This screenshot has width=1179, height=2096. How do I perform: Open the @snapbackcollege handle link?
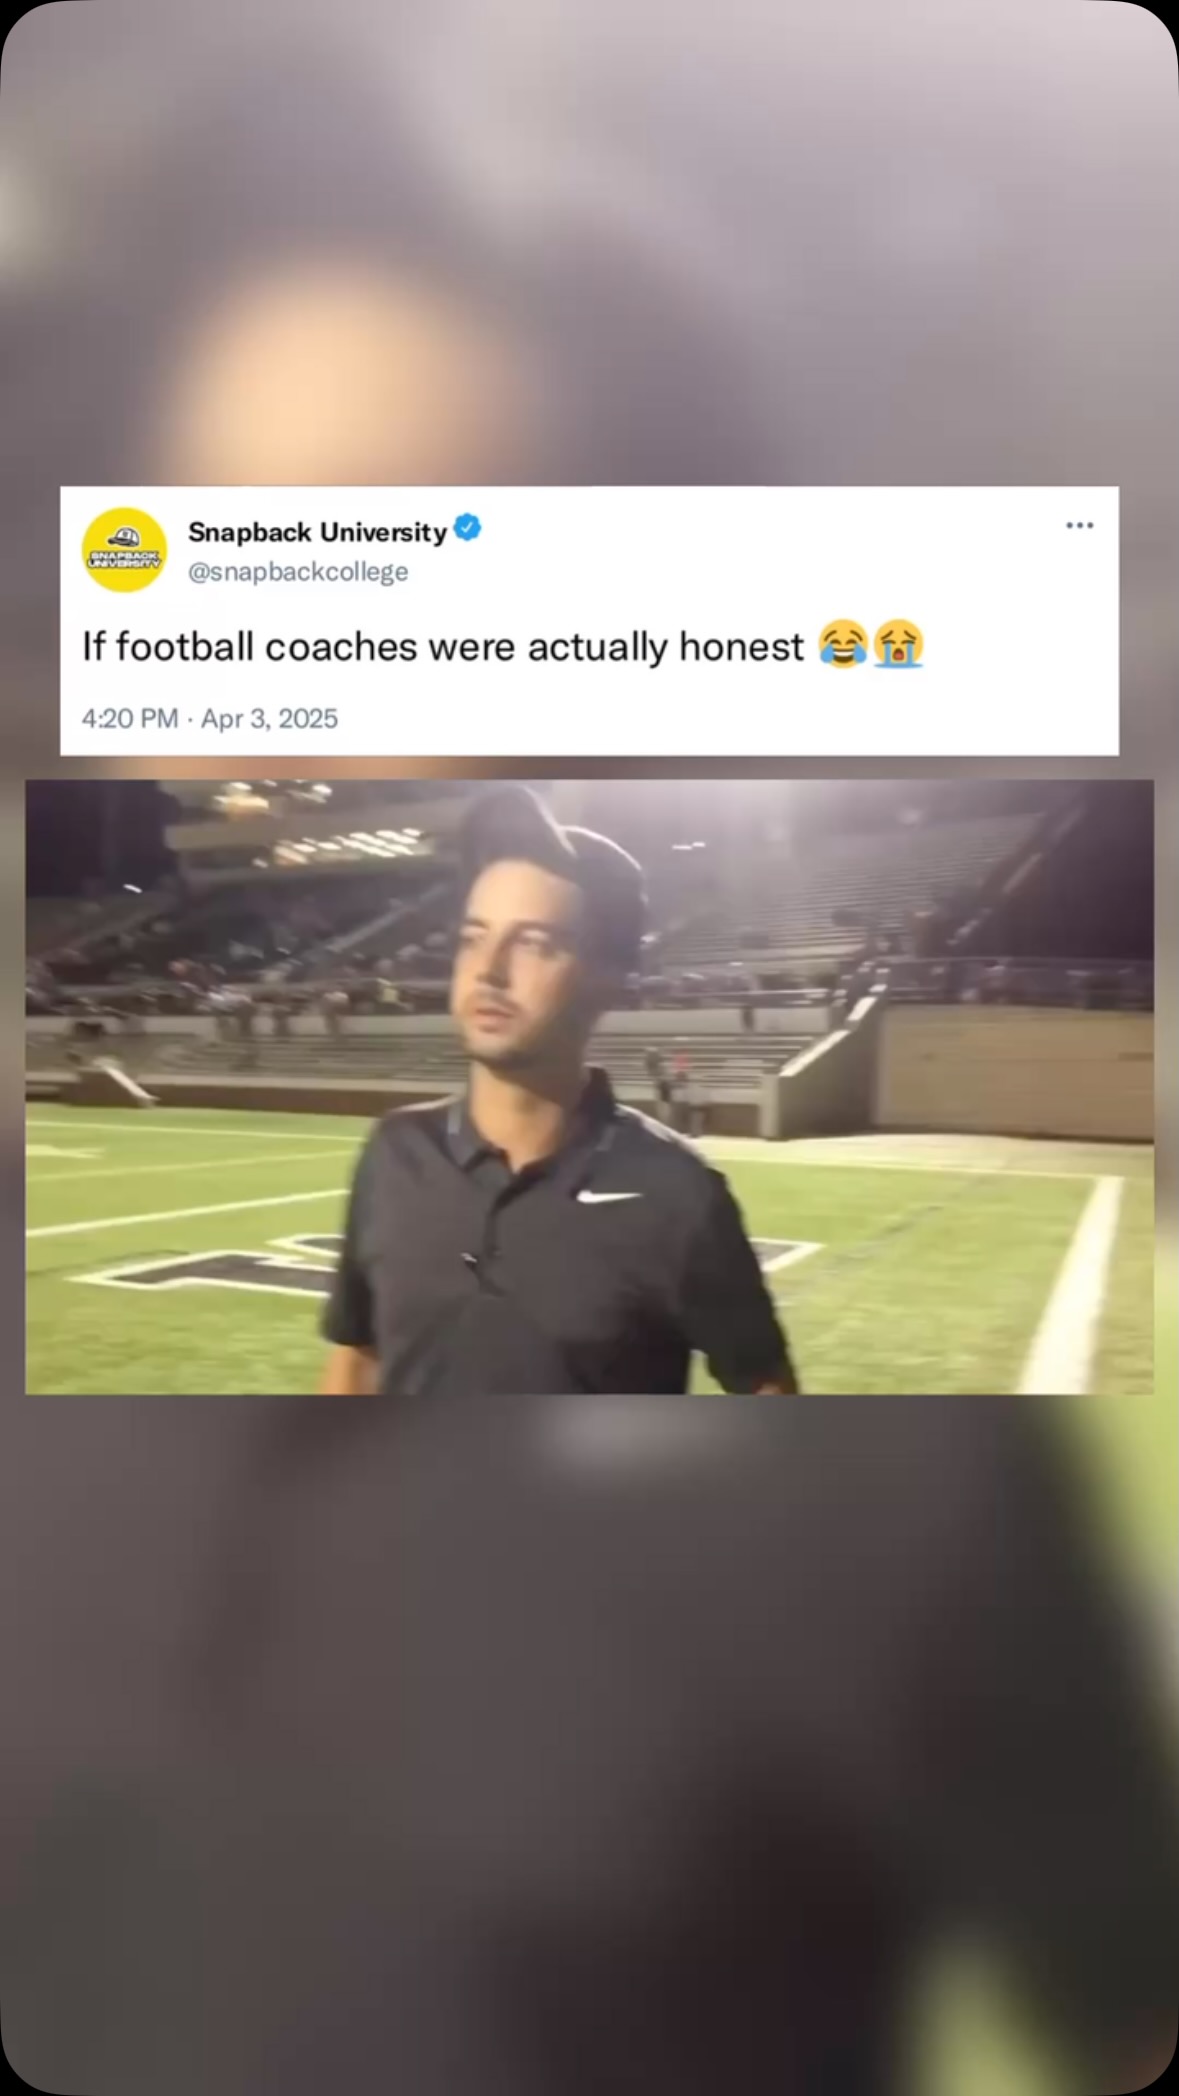(x=298, y=572)
